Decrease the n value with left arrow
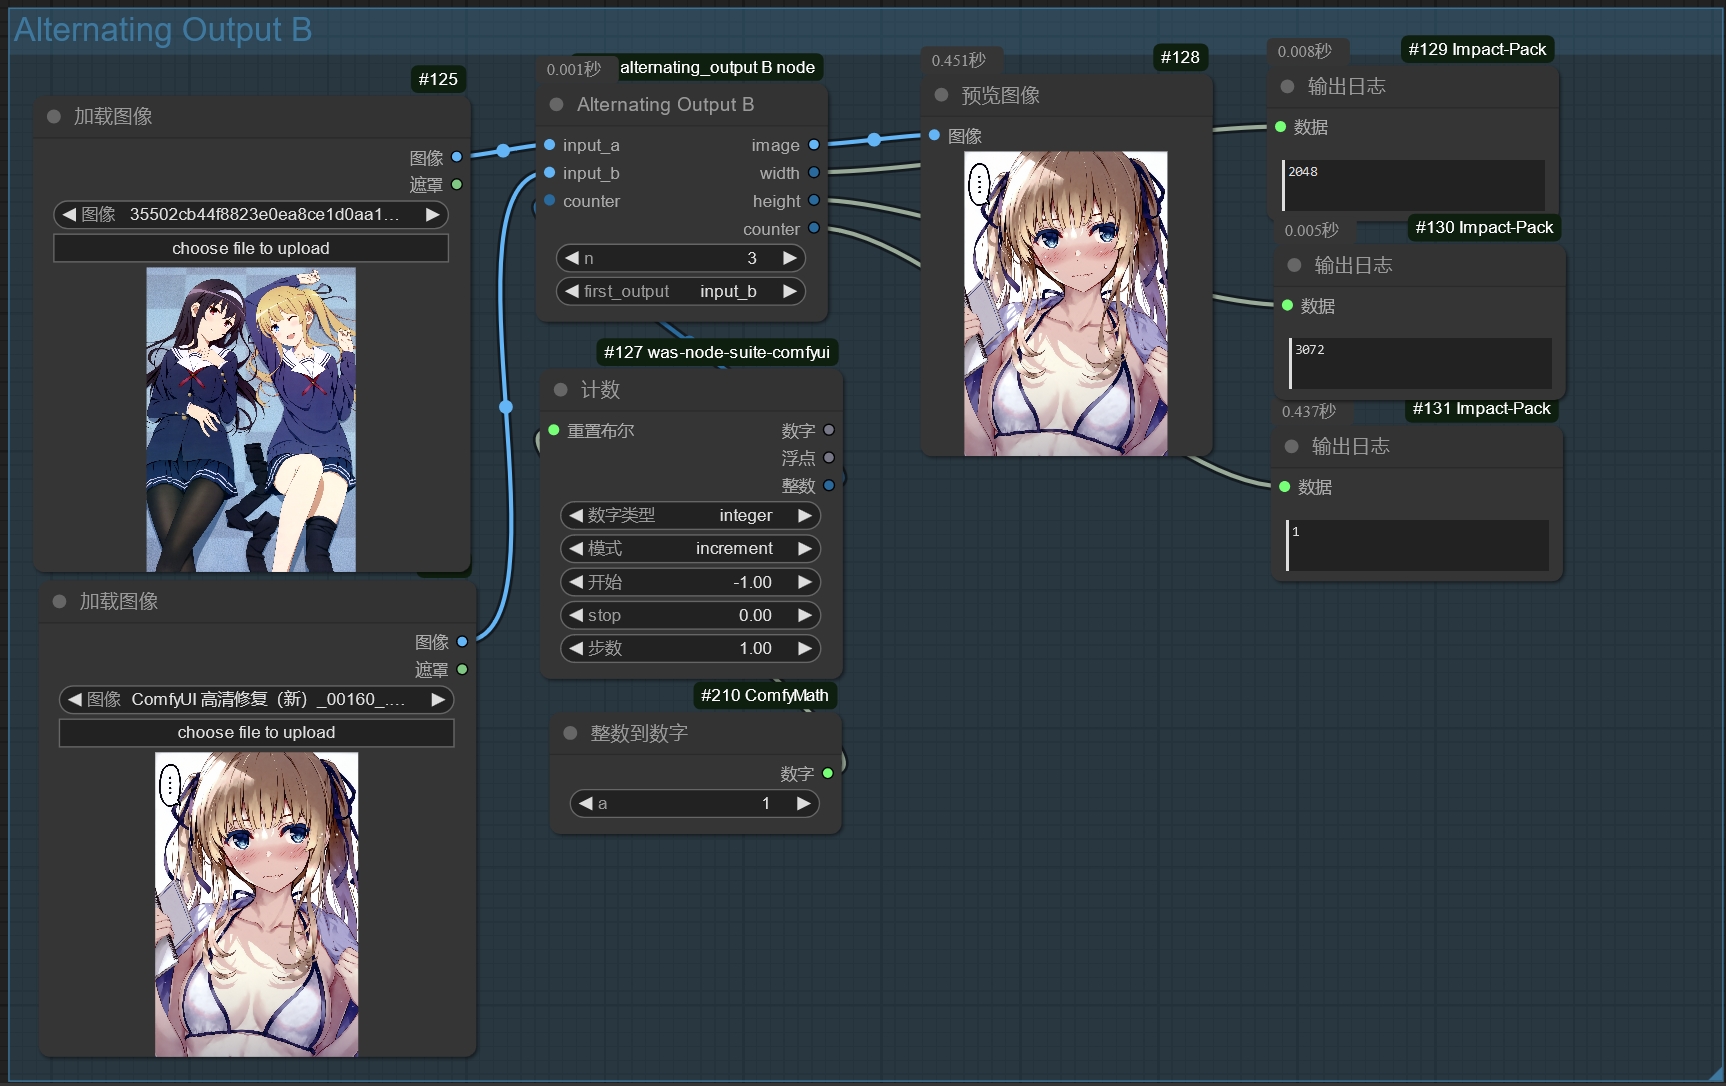The height and width of the screenshot is (1086, 1726). [572, 258]
